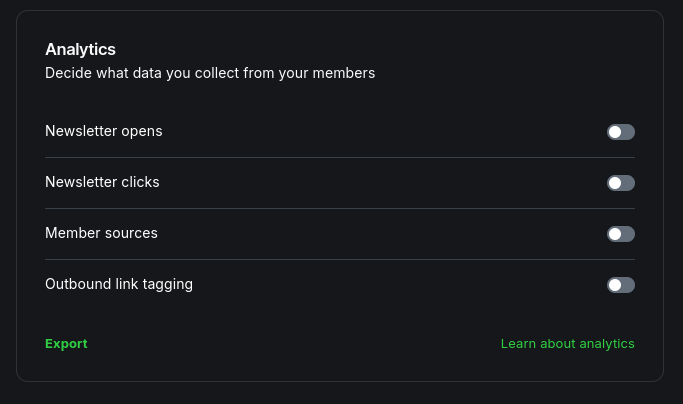Click the green Export link
This screenshot has width=683, height=404.
[66, 343]
